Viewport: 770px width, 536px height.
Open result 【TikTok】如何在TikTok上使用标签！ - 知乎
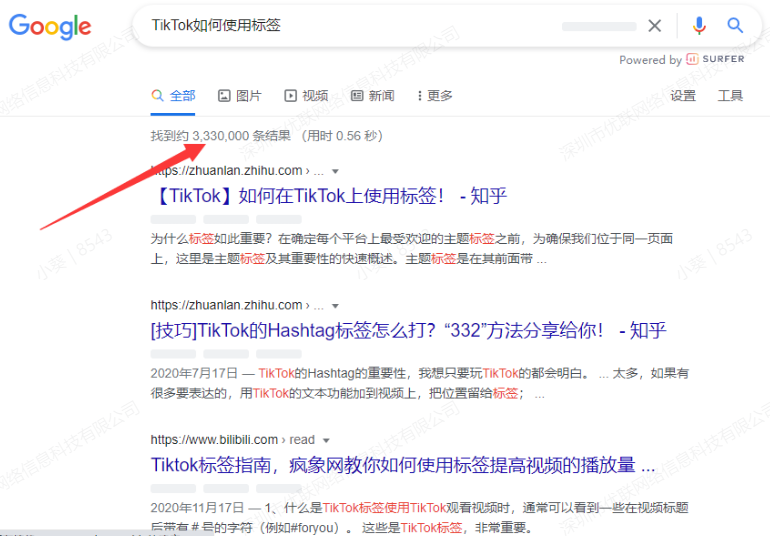[x=330, y=196]
